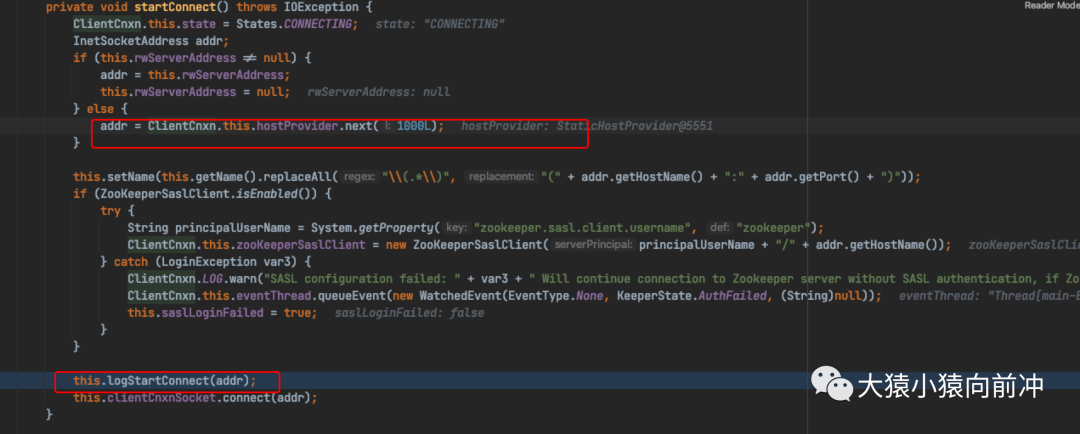The image size is (1080, 434).
Task: Click the if rwServerAddress null check line
Action: (x=193, y=58)
